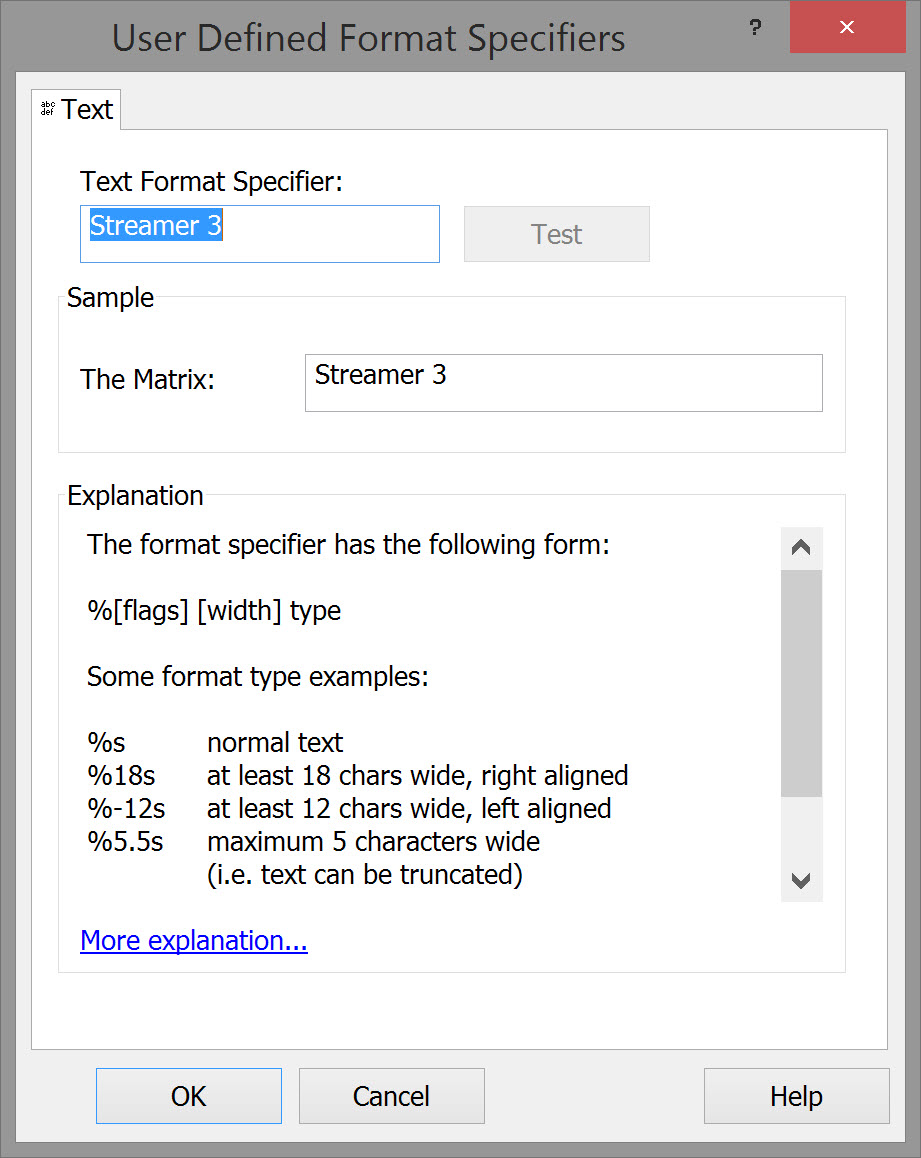Image resolution: width=921 pixels, height=1158 pixels.
Task: Open Help with the bottom Help button
Action: tap(796, 1096)
